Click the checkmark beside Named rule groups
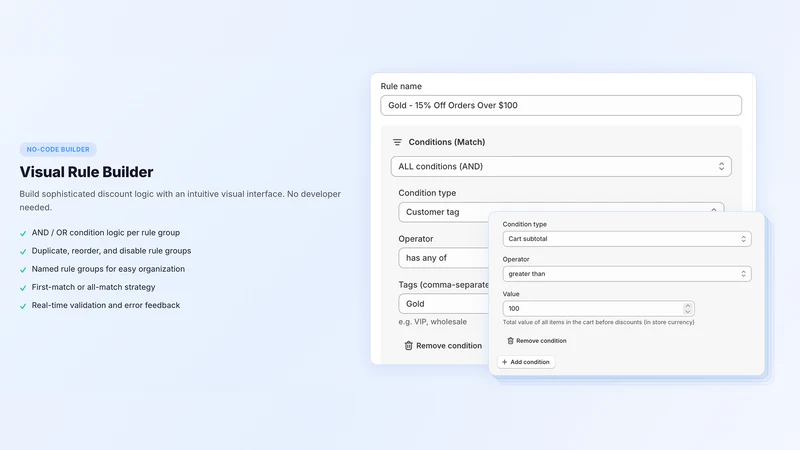The height and width of the screenshot is (450, 800). [x=23, y=270]
